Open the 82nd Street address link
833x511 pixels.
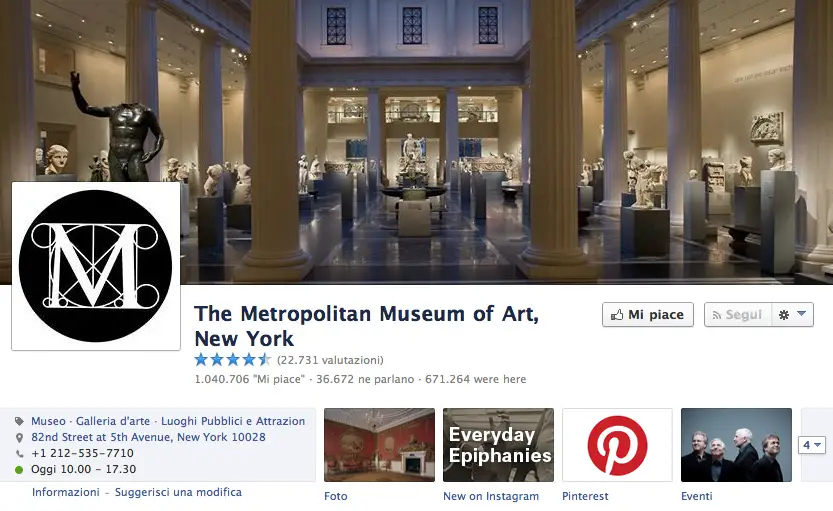[148, 437]
